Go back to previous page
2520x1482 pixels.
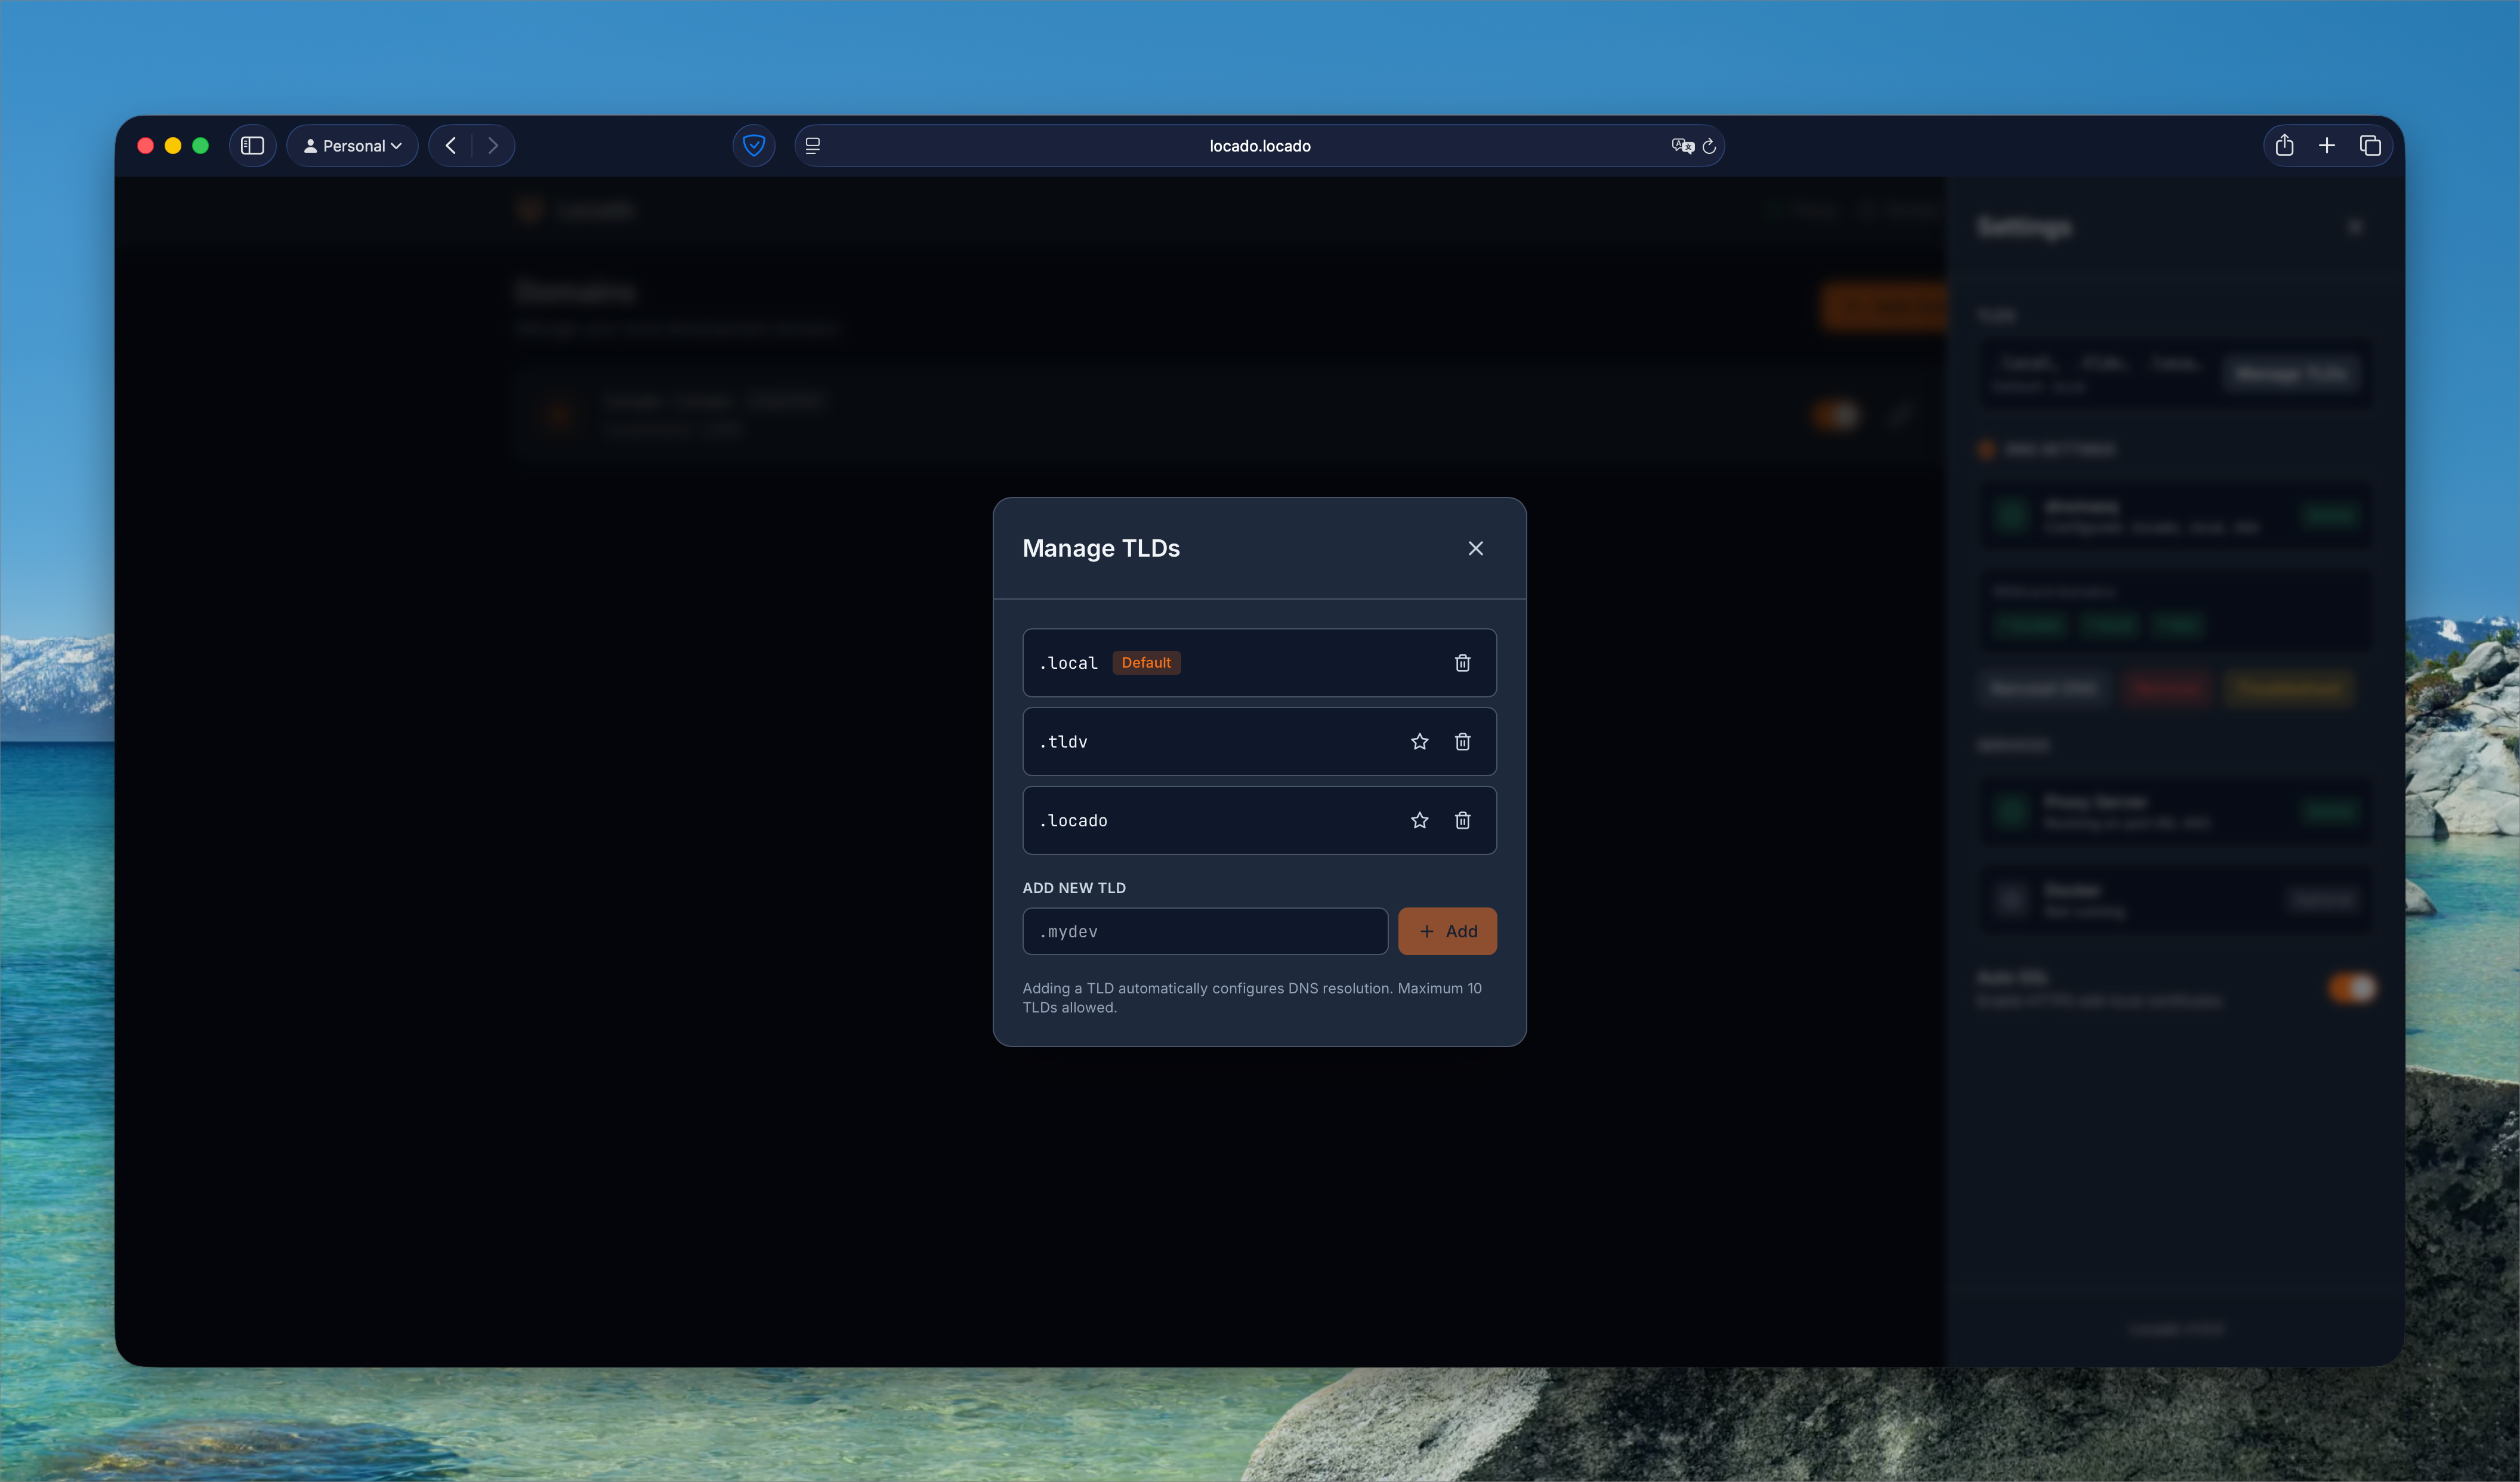(x=451, y=146)
